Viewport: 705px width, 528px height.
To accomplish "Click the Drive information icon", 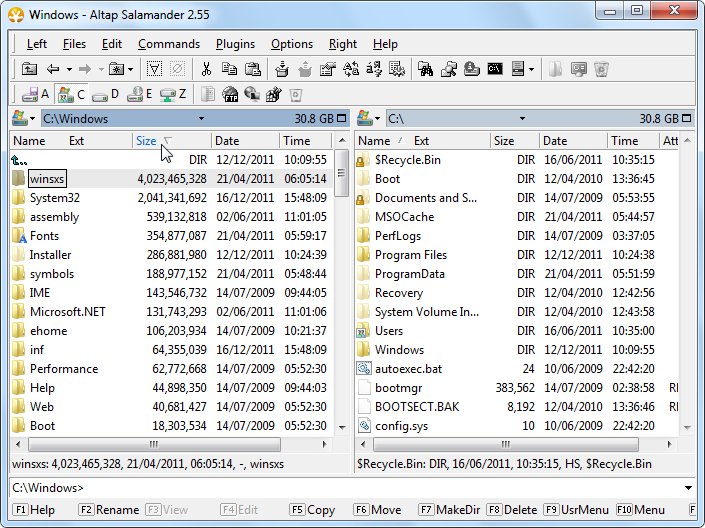I will coord(472,69).
